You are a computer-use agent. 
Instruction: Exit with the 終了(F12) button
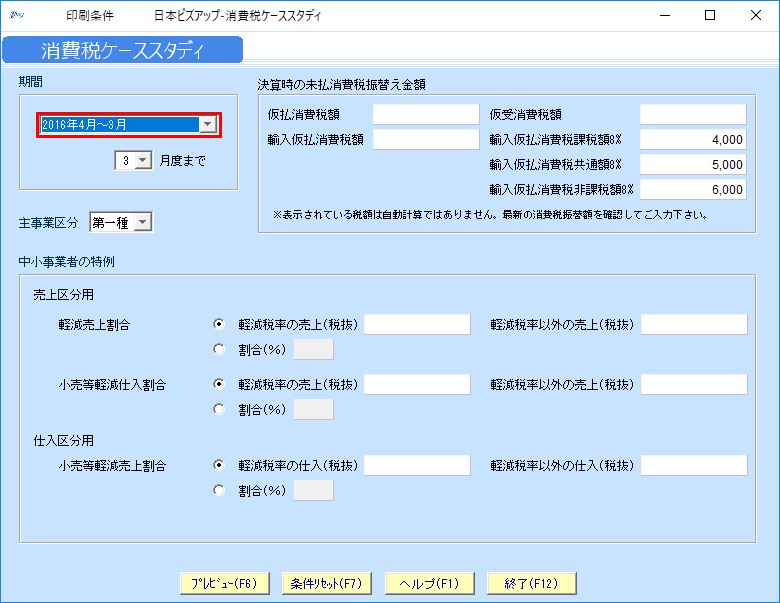coord(532,583)
